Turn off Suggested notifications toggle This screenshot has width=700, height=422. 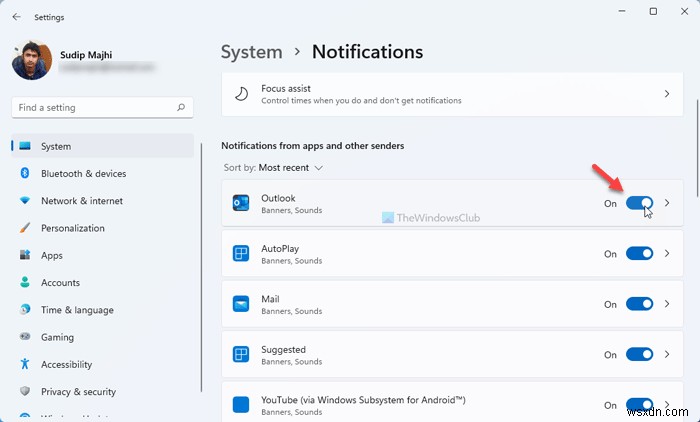pos(639,355)
